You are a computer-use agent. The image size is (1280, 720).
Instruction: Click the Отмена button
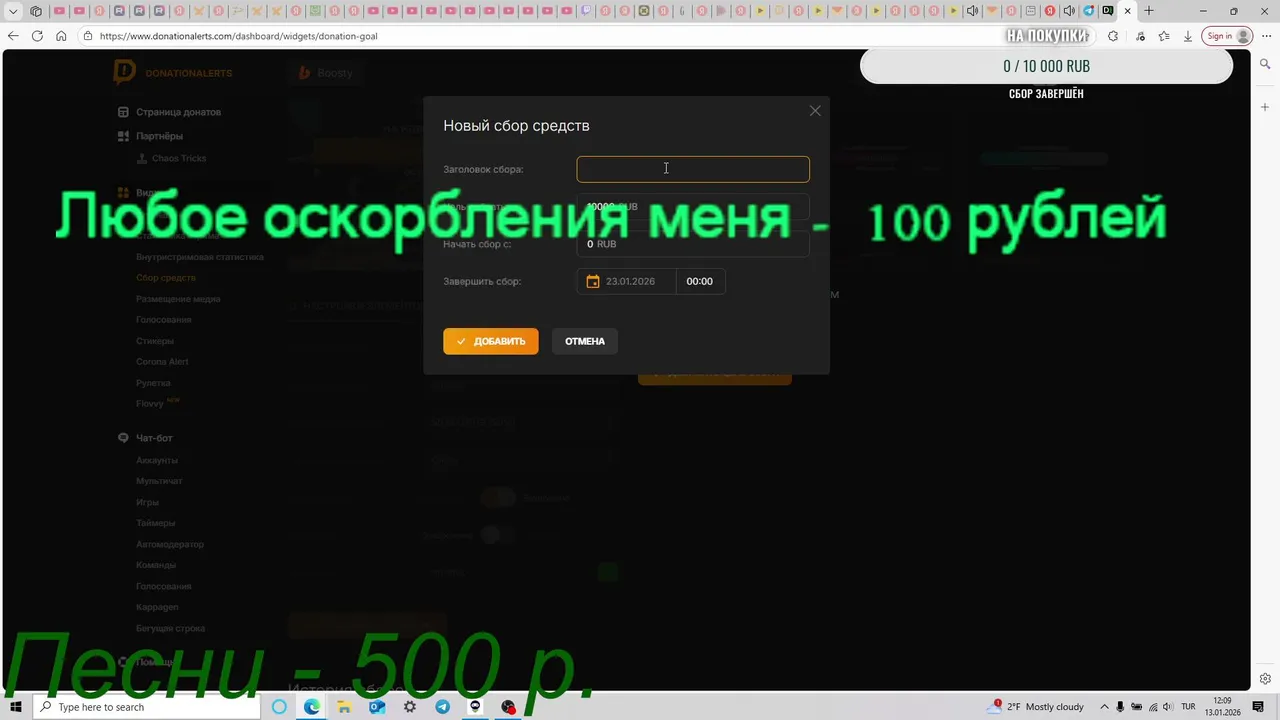point(585,341)
